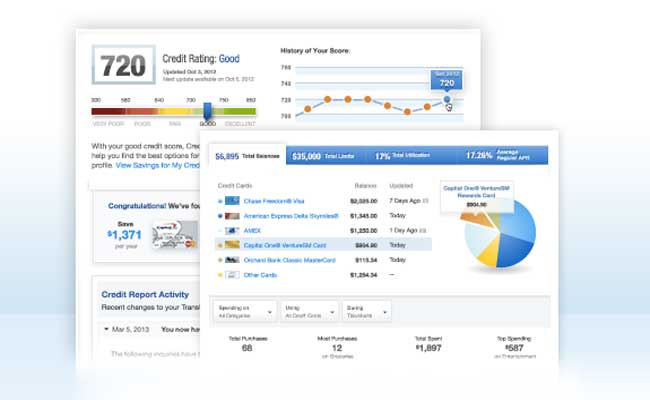Image resolution: width=650 pixels, height=400 pixels.
Task: Click the 720 credit score box
Action: [x=124, y=65]
